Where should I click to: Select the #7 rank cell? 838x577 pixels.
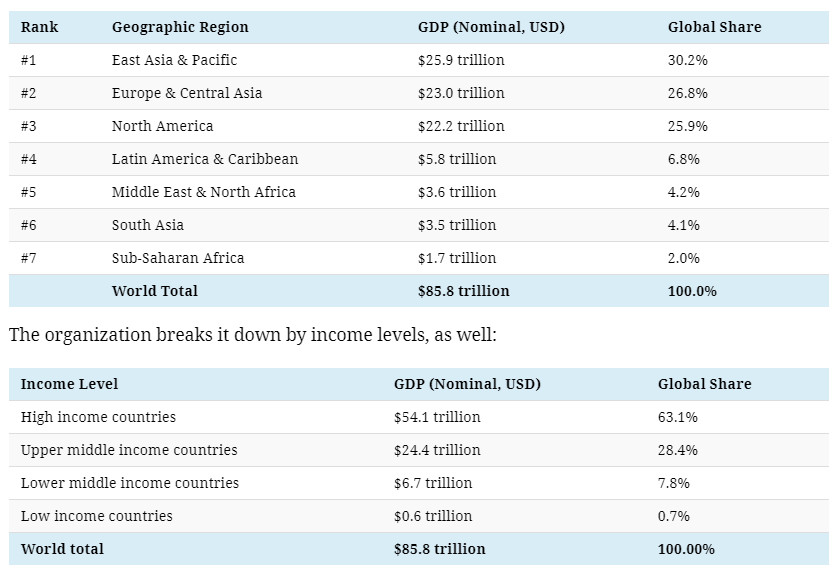29,258
